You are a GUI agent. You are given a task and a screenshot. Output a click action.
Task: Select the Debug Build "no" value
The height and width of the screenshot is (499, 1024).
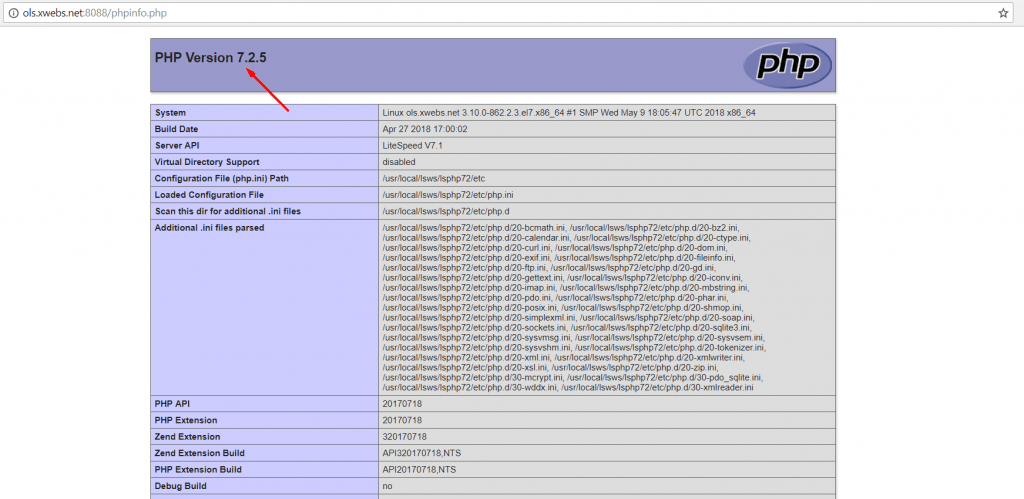pyautogui.click(x=387, y=486)
